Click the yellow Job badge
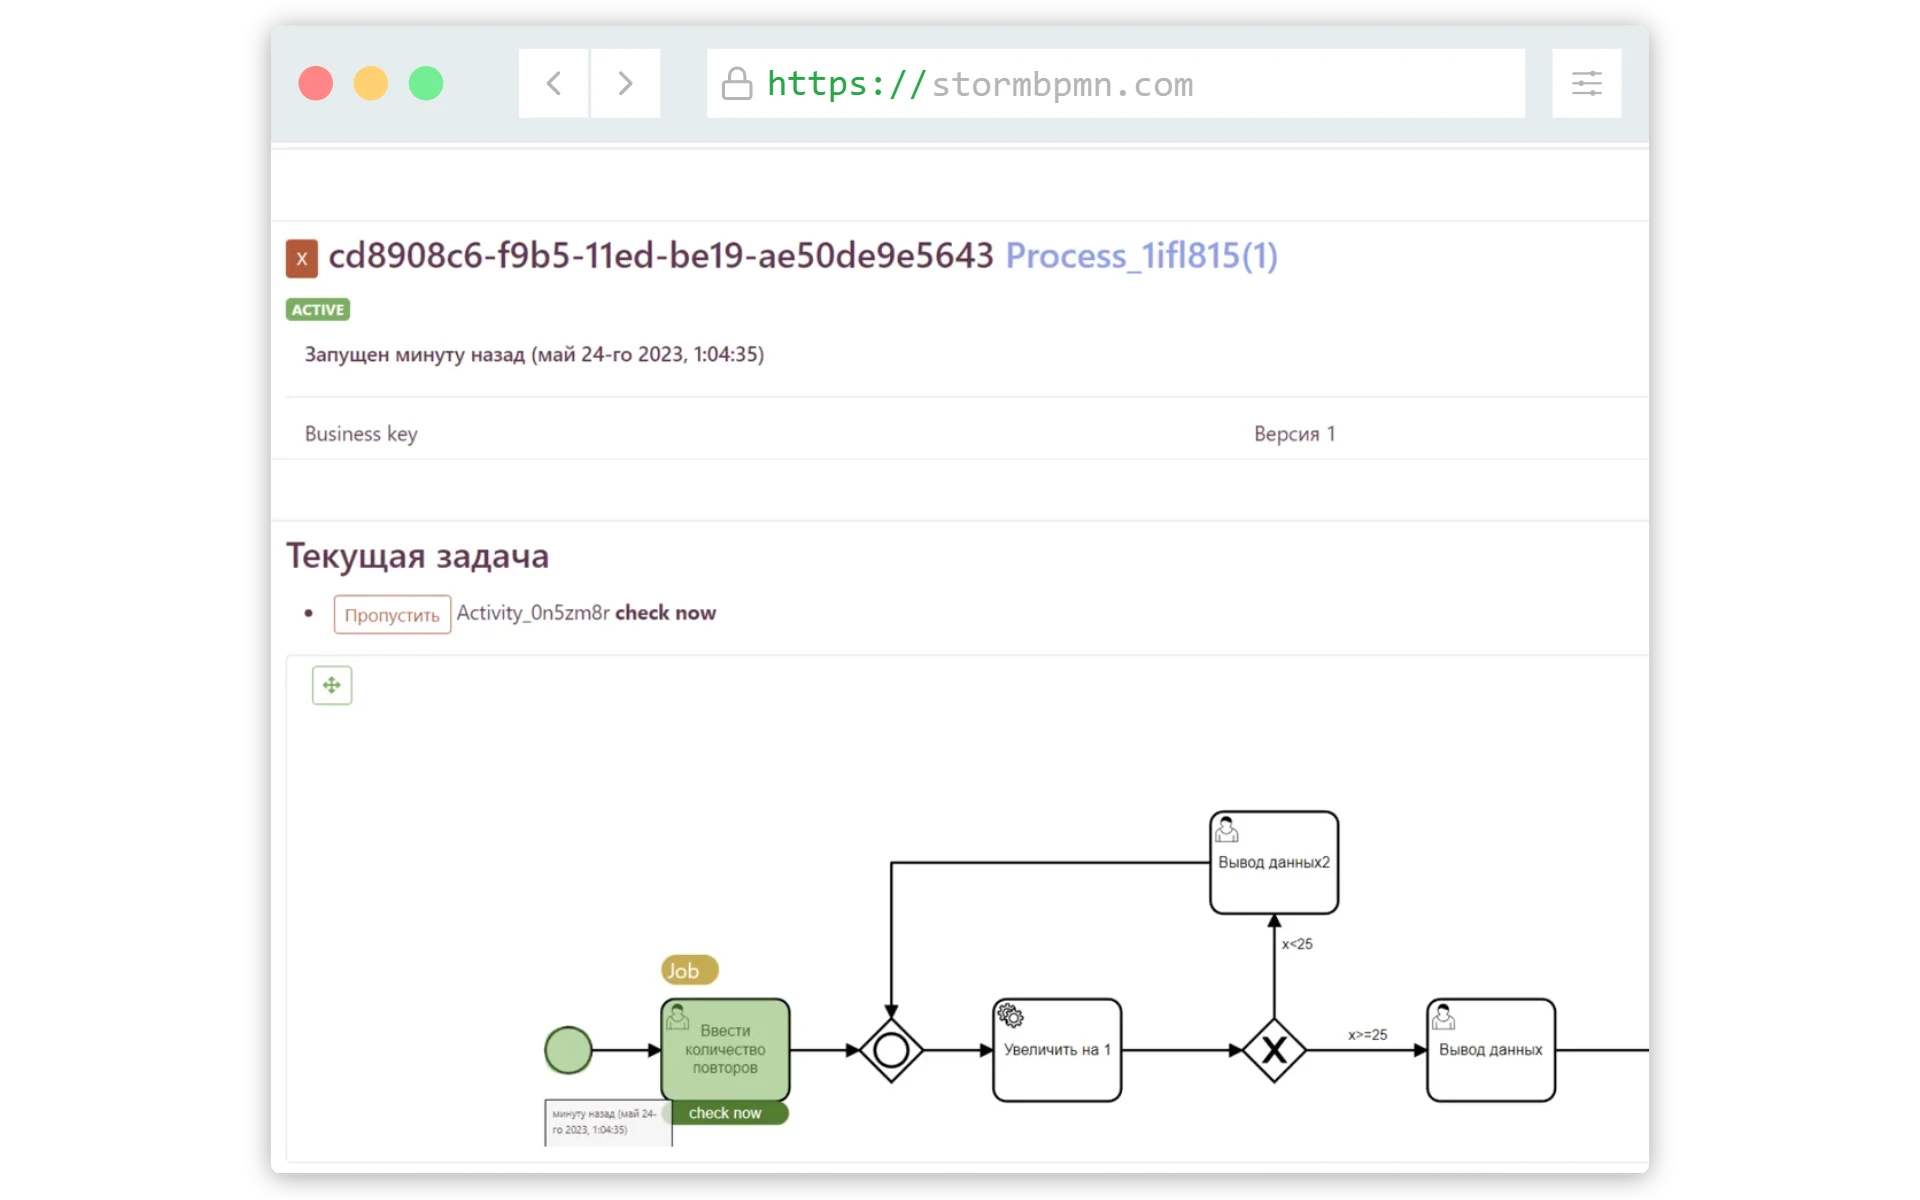1920x1200 pixels. click(x=689, y=970)
